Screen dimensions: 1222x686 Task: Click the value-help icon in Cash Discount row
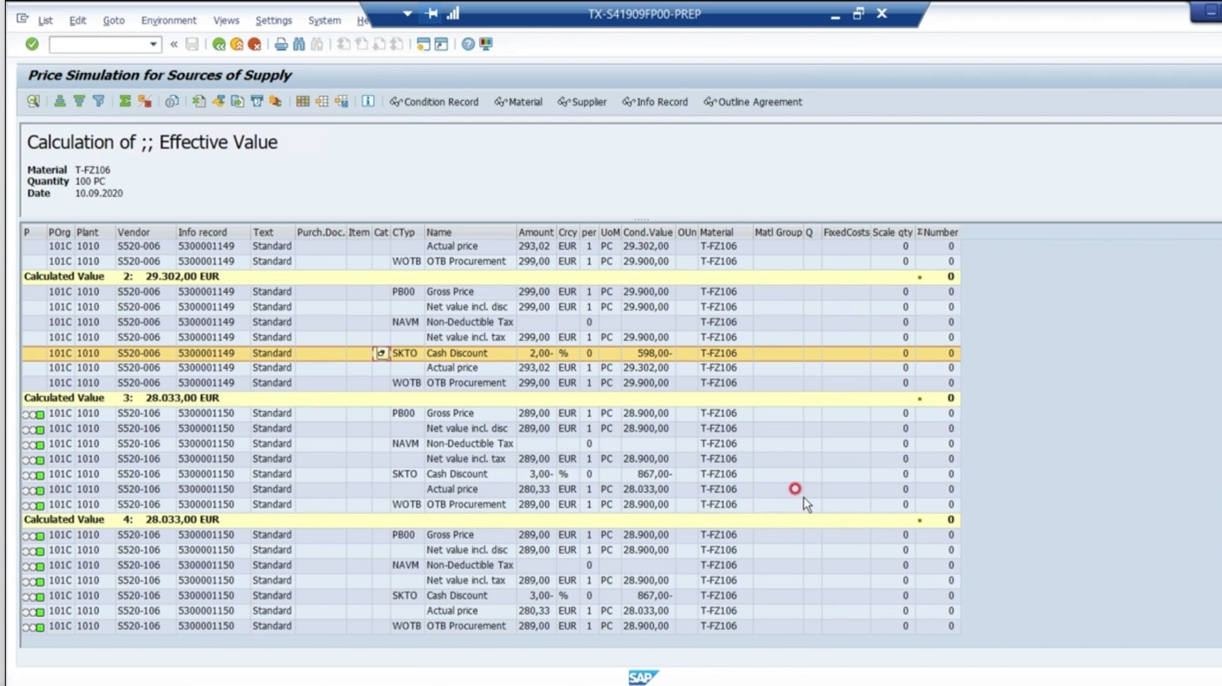click(381, 353)
